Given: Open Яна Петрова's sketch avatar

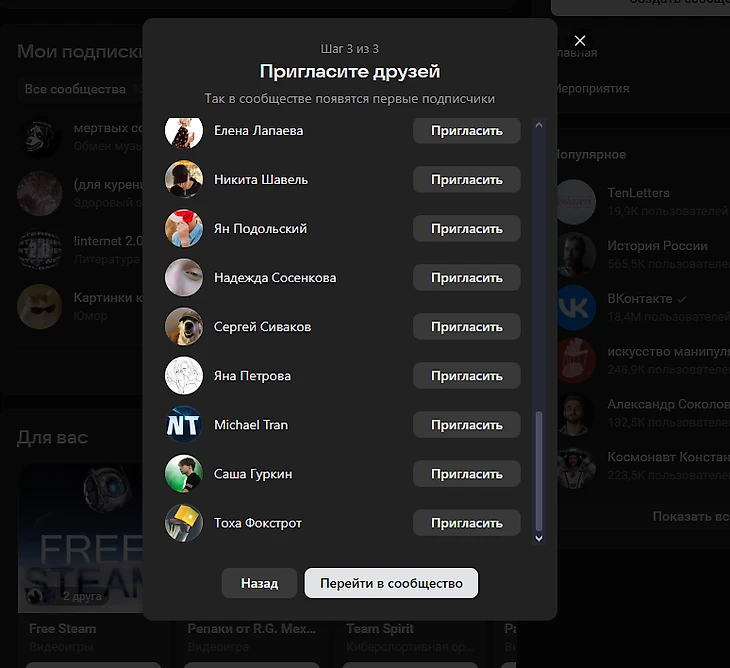Looking at the screenshot, I should click(184, 376).
